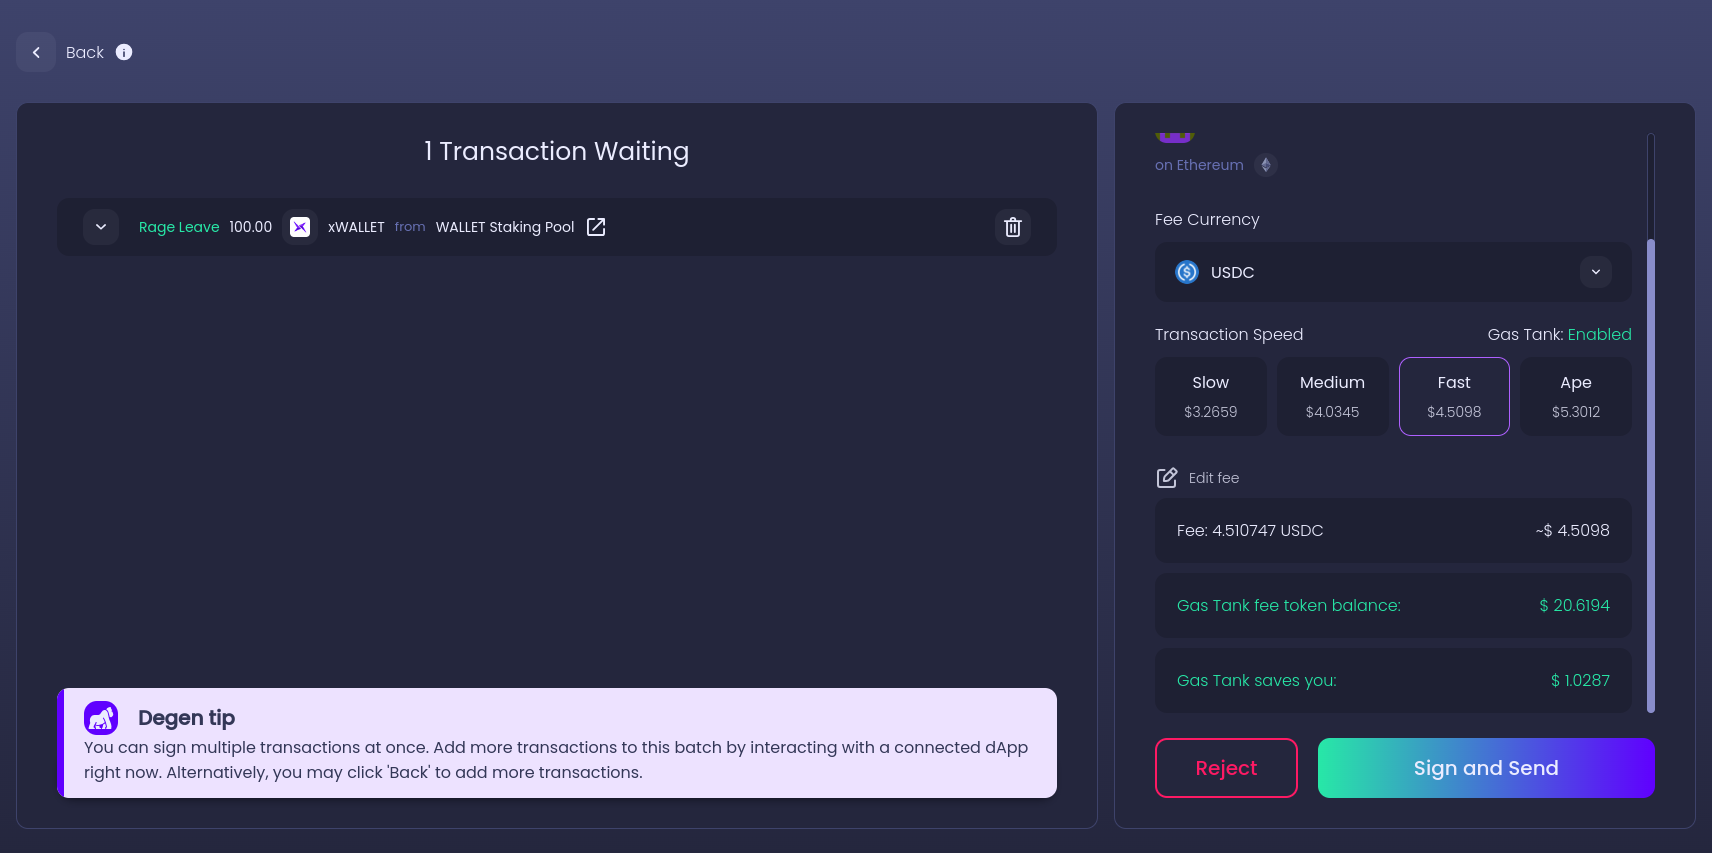Click the Ethereum network icon
Screen dimensions: 1712x853
1266,165
